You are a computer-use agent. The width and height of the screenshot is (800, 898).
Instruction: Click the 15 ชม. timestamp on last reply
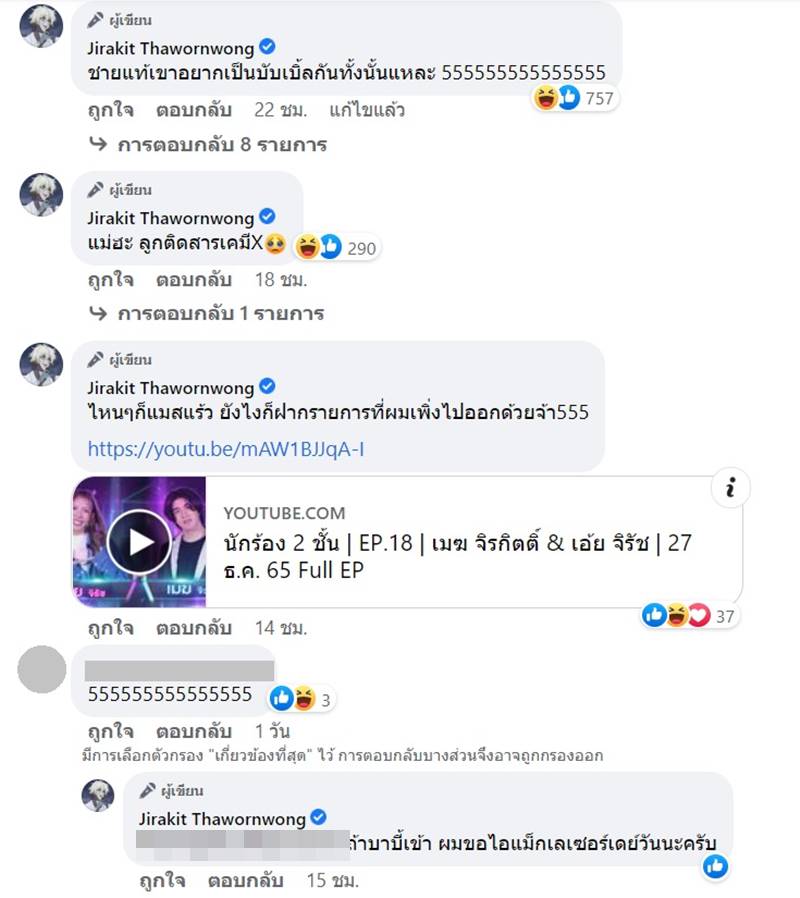(333, 880)
